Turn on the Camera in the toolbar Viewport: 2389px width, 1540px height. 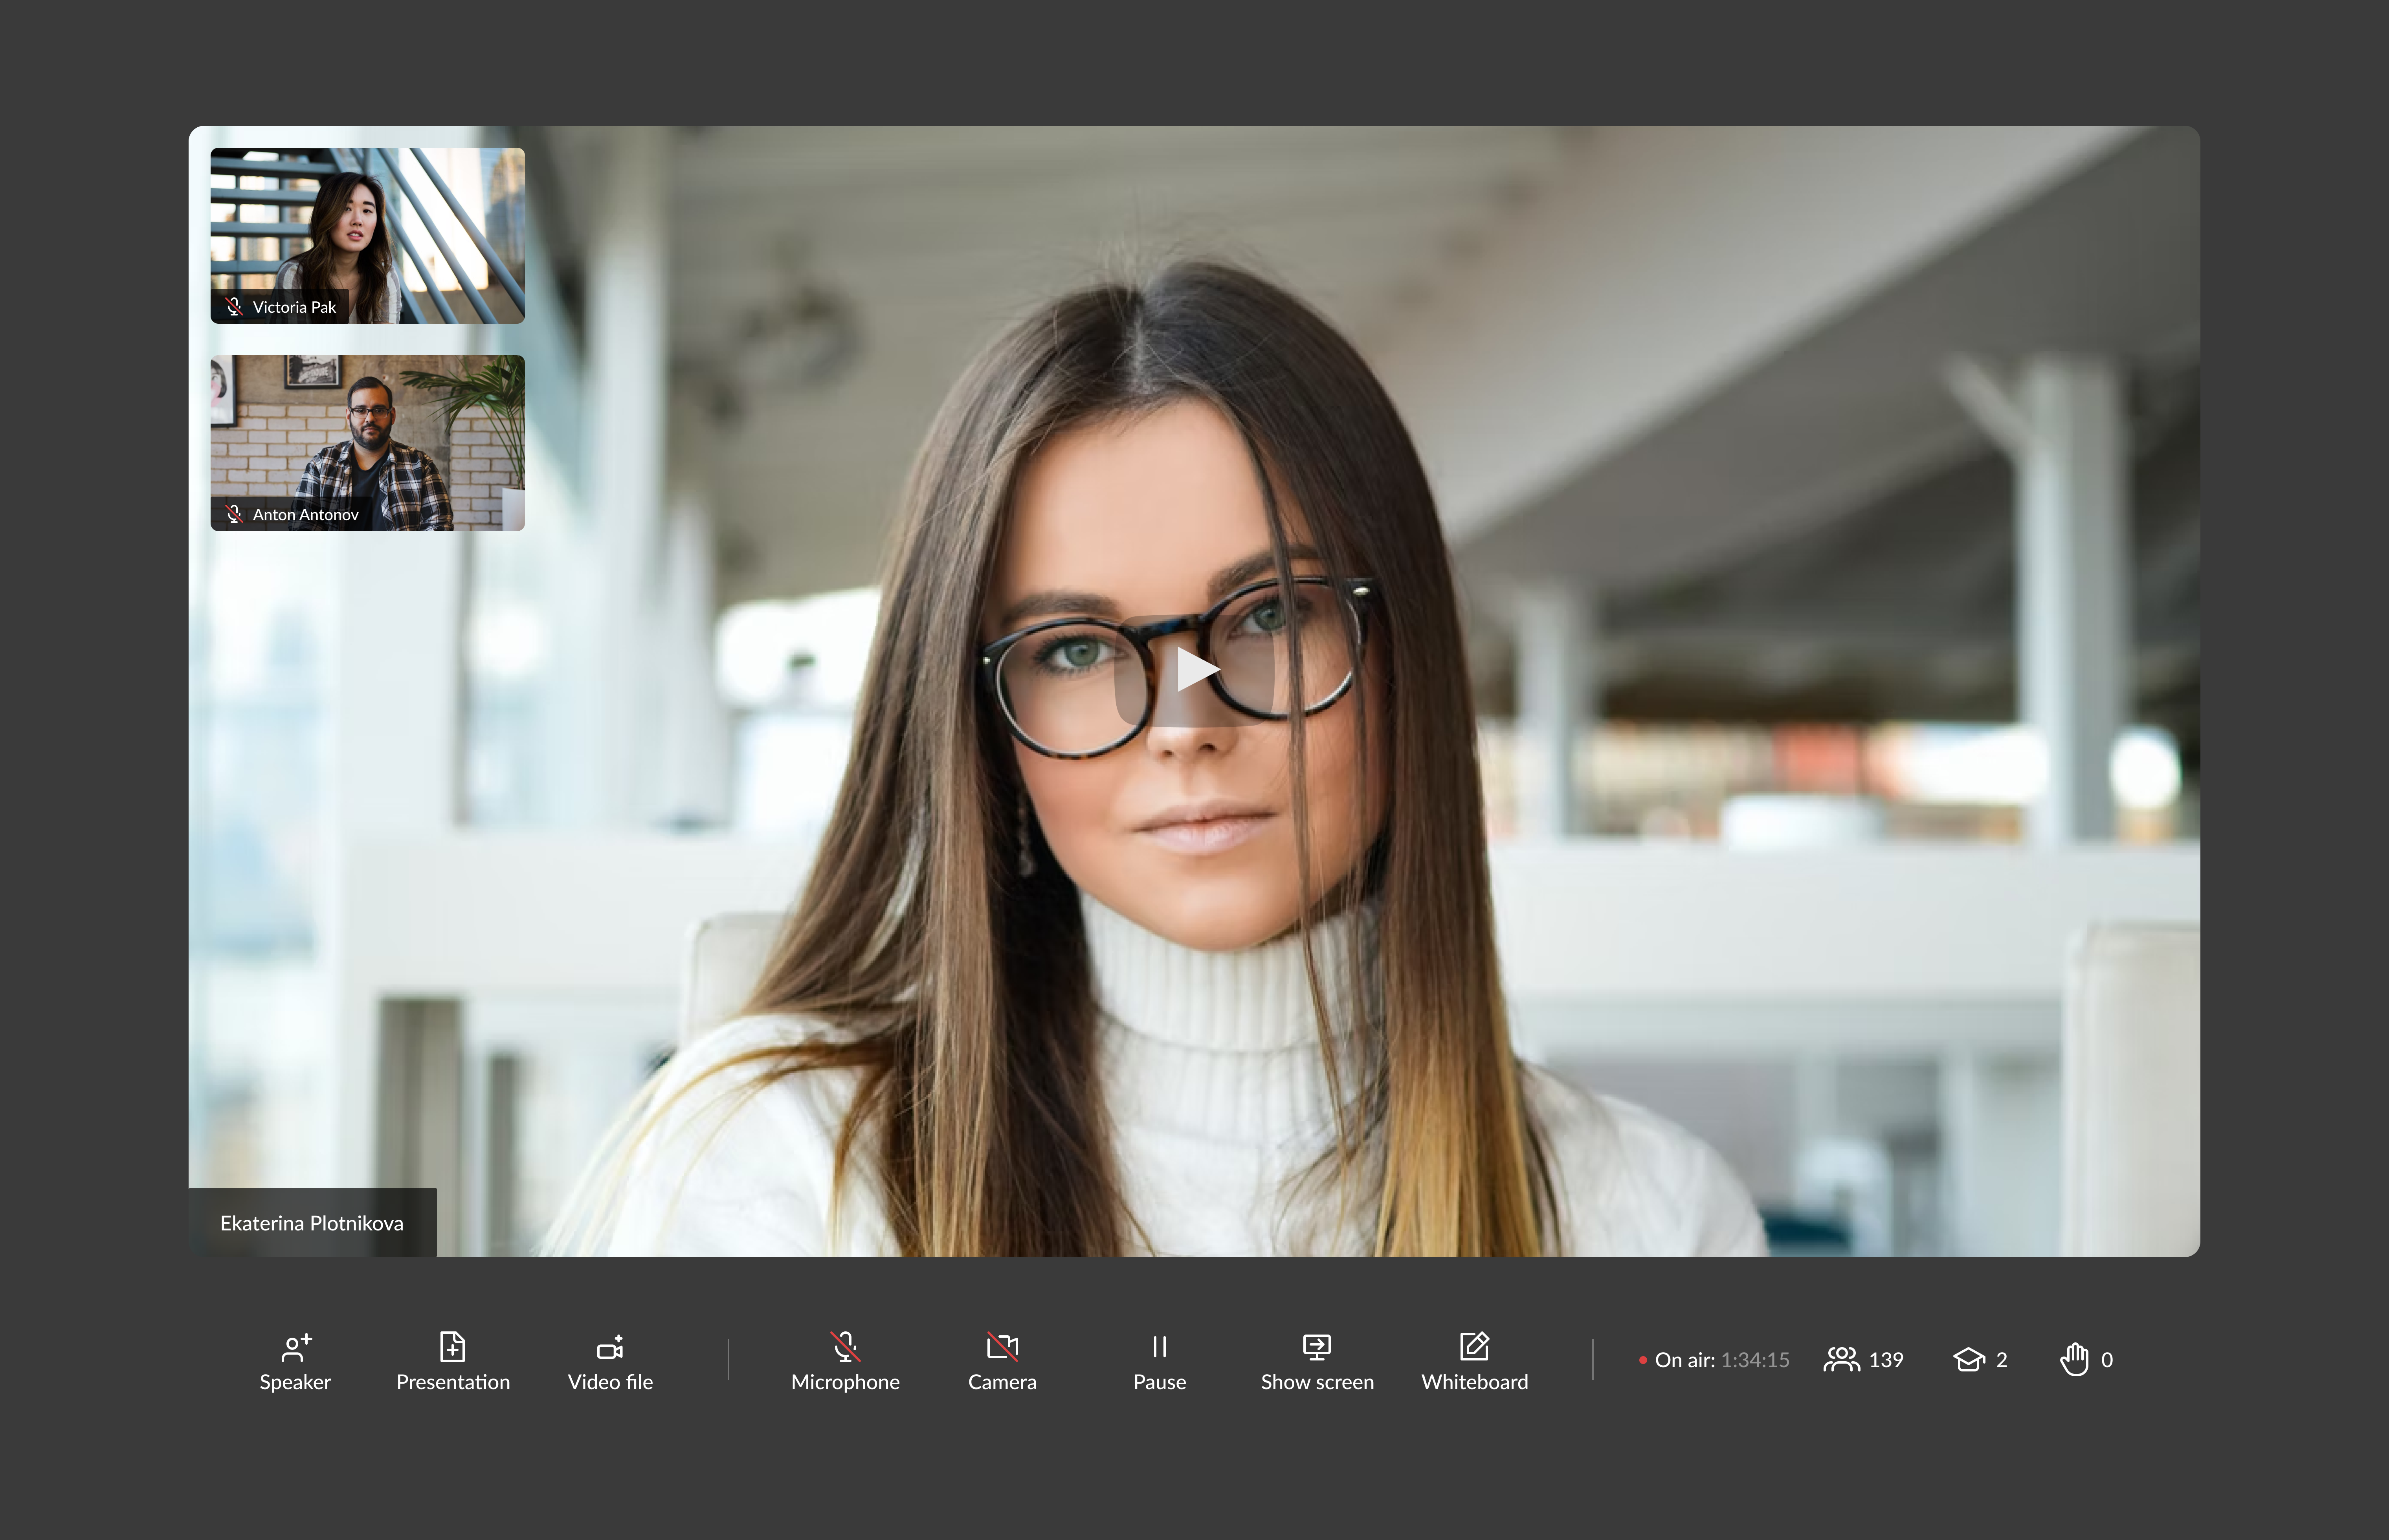1002,1361
